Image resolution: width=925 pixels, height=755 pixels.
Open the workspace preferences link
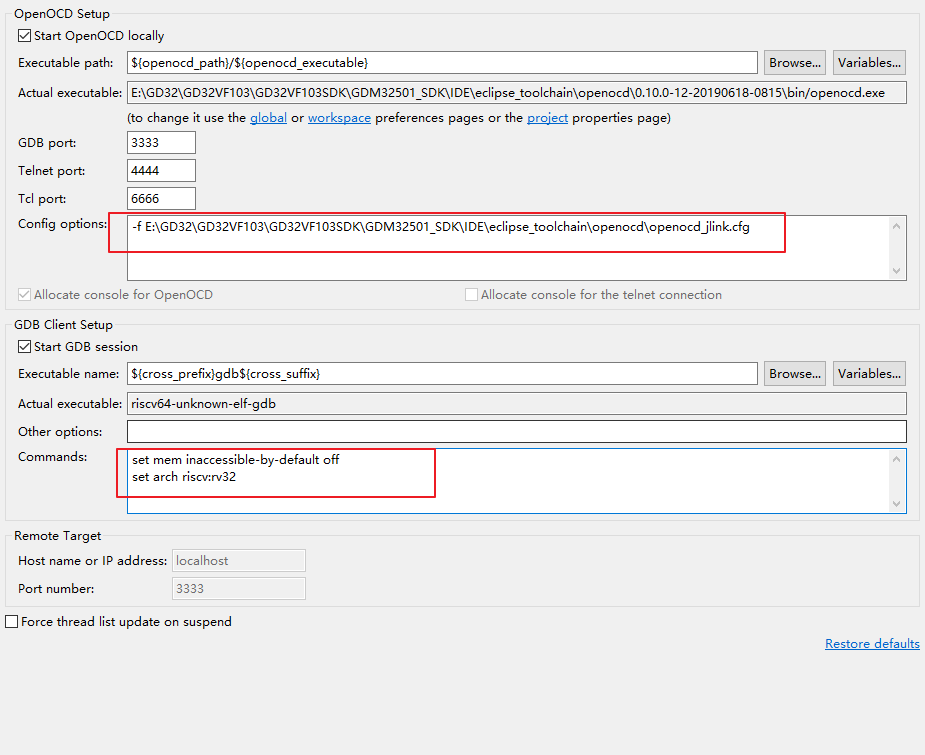click(x=339, y=118)
